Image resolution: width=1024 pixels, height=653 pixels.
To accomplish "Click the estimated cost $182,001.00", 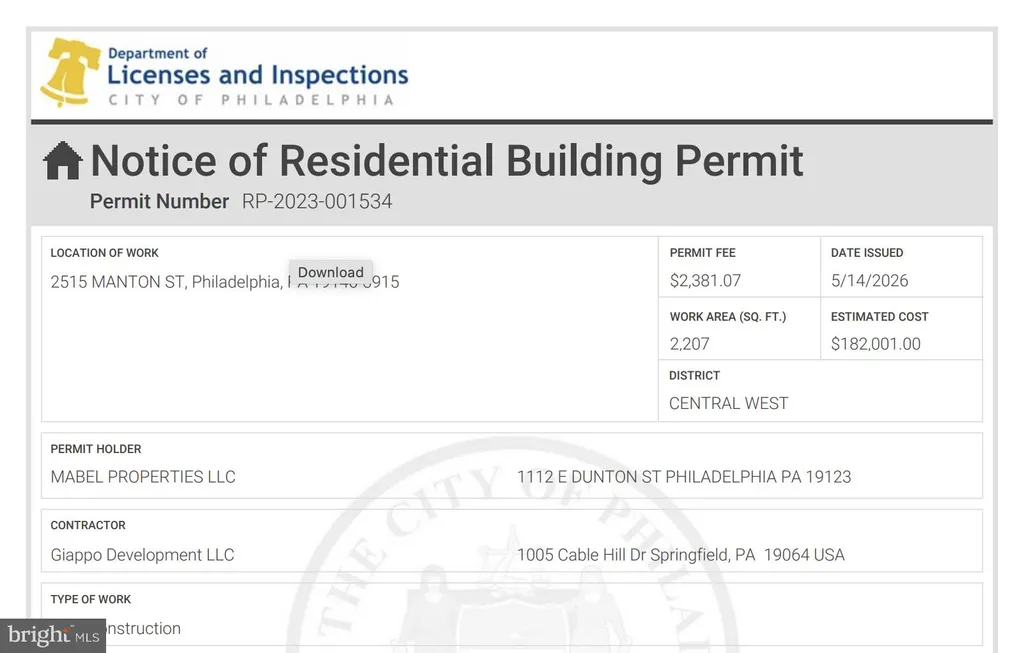I will click(x=876, y=344).
